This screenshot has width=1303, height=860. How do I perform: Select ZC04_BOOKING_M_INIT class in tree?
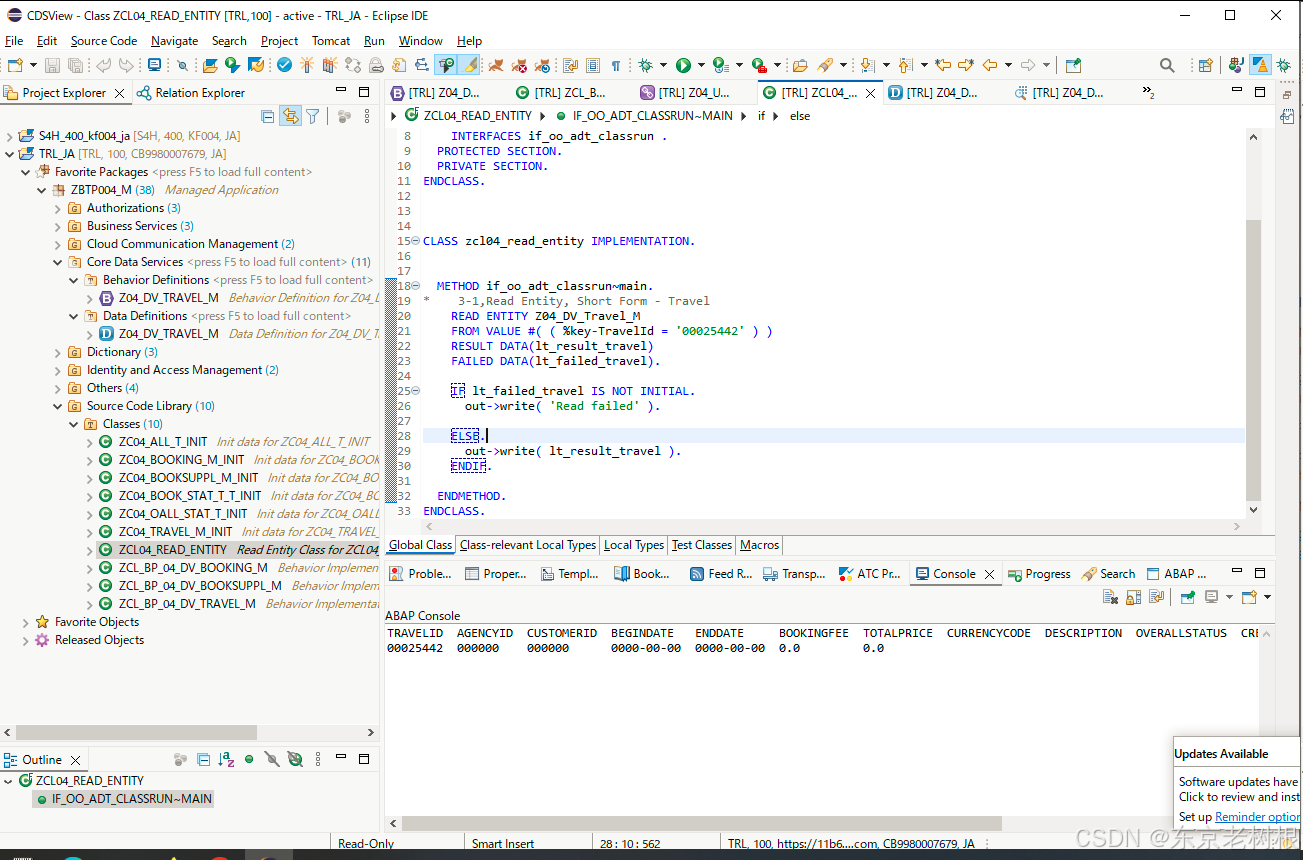click(x=181, y=460)
